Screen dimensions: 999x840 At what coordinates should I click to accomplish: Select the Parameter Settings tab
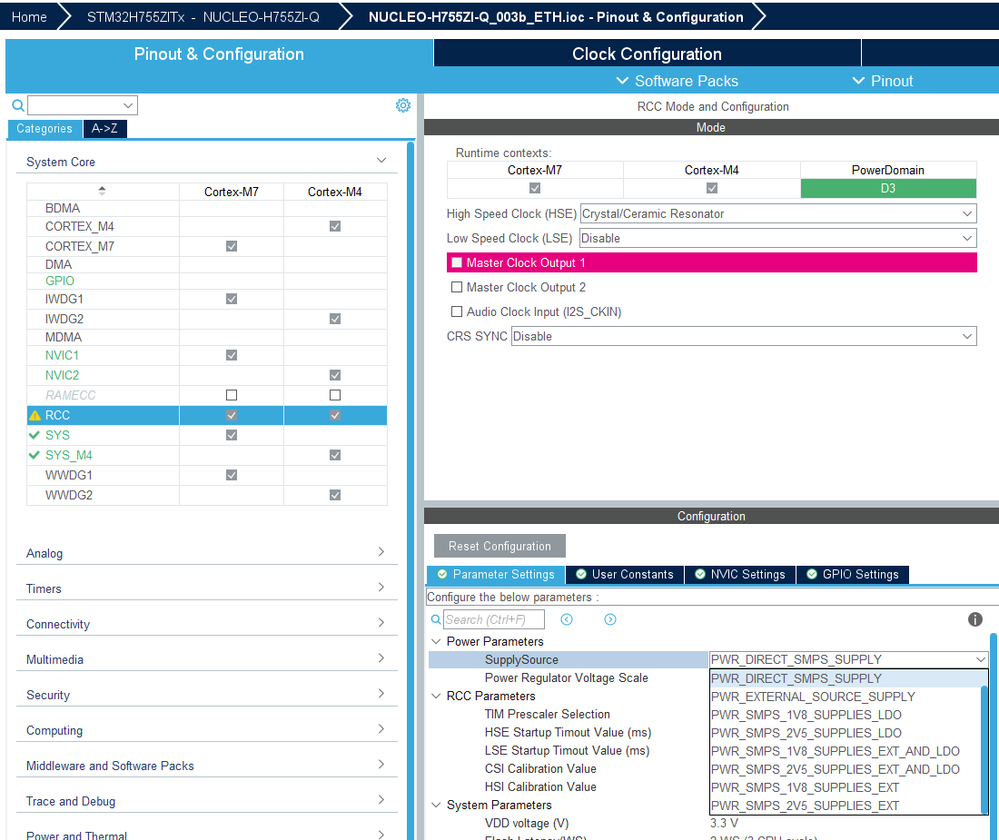496,574
